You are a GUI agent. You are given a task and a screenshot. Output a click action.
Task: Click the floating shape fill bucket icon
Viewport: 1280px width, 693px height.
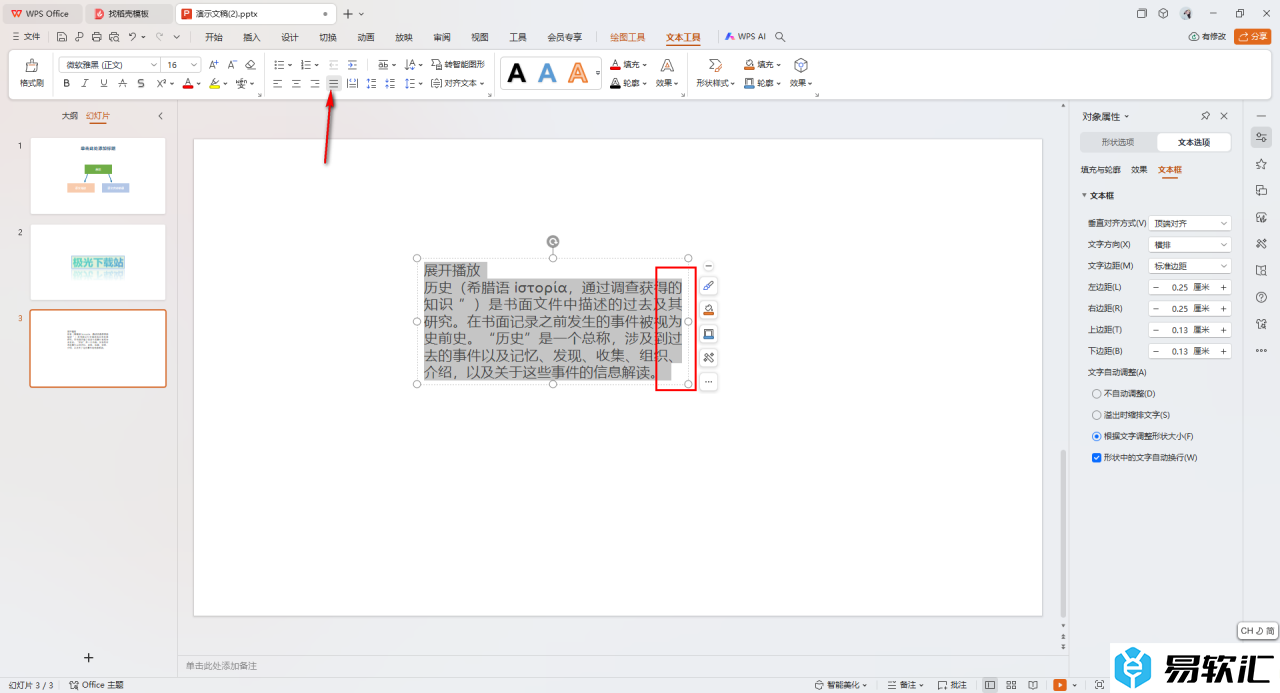pos(709,310)
